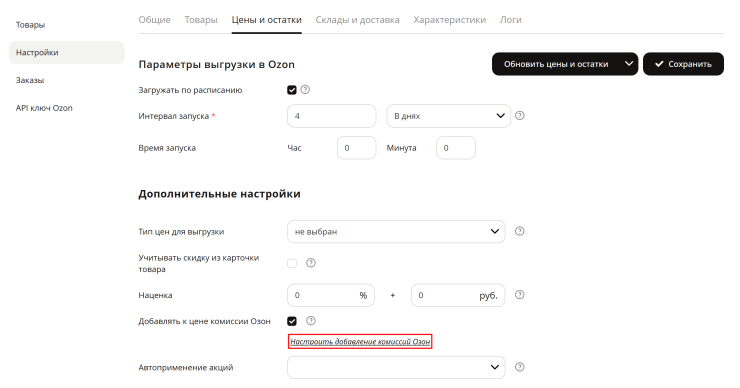The height and width of the screenshot is (388, 740).
Task: Open help icon for Наценка row
Action: pyautogui.click(x=520, y=295)
